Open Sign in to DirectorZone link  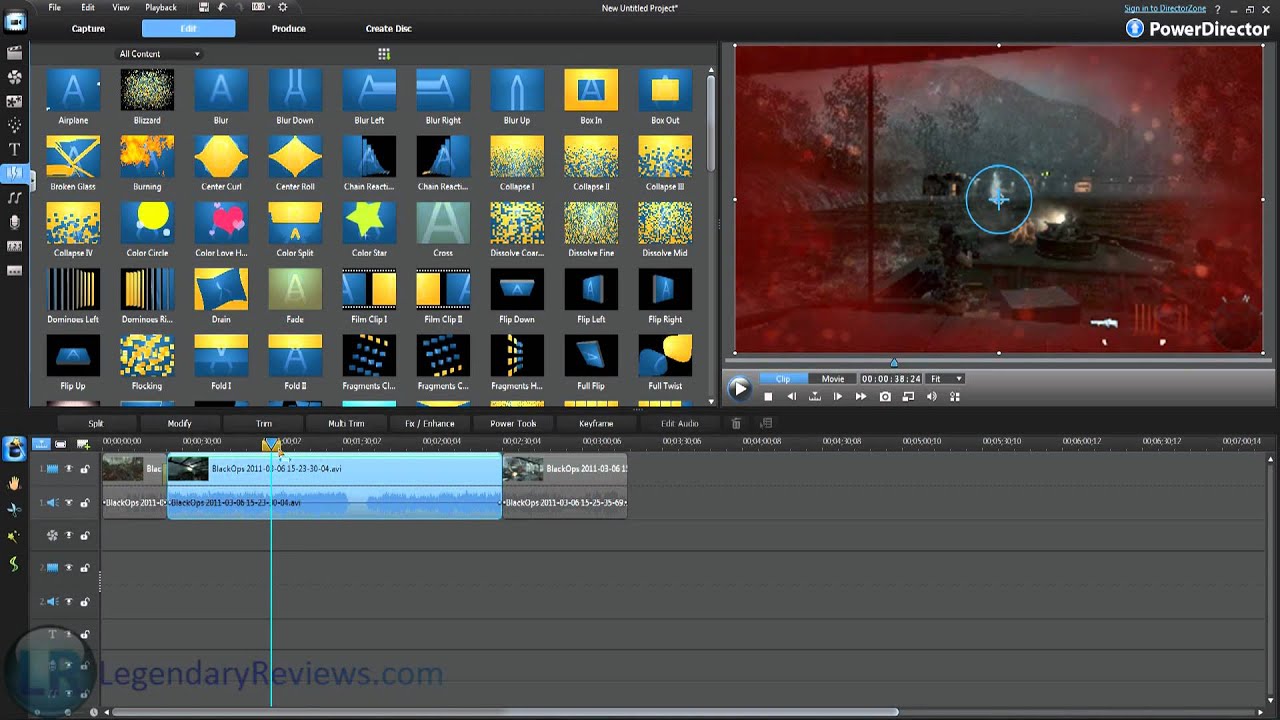1164,8
